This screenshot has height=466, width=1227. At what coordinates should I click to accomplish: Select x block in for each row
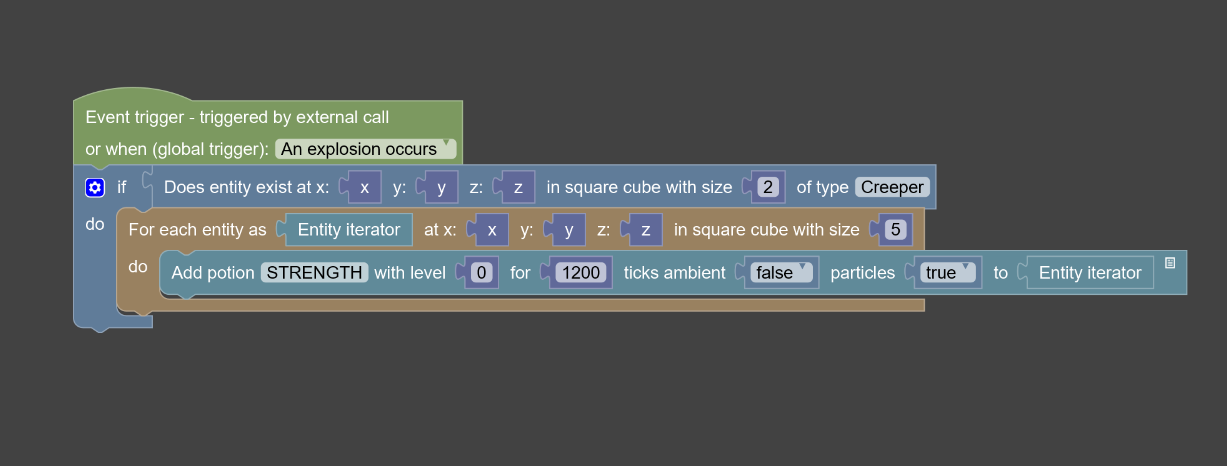pyautogui.click(x=491, y=230)
